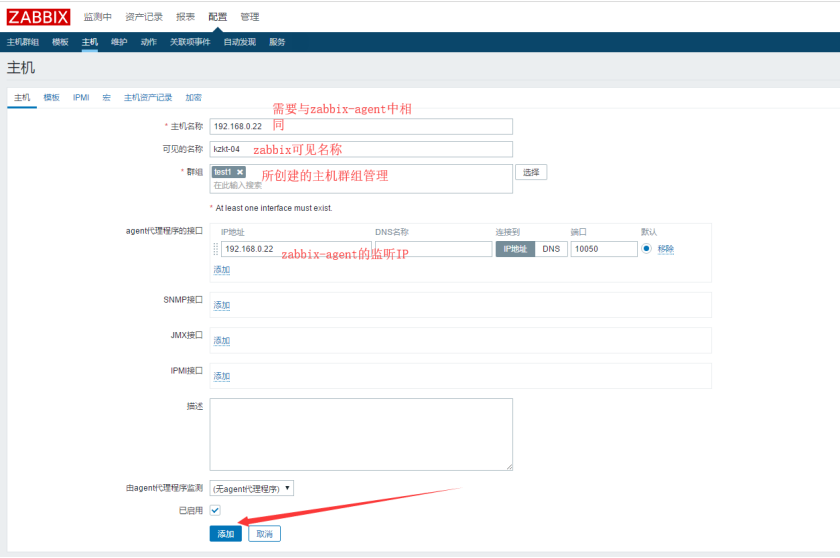Go to 维护 submenu
840x558 pixels.
(119, 42)
